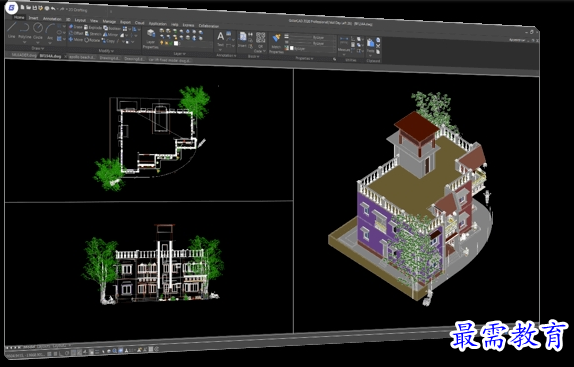
Task: Switch to the Home ribbon tab
Action: 19,17
